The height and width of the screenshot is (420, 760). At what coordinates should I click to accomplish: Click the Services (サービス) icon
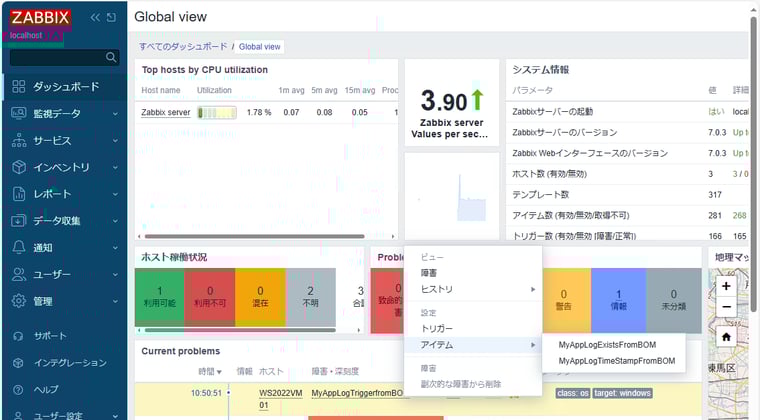tap(18, 140)
